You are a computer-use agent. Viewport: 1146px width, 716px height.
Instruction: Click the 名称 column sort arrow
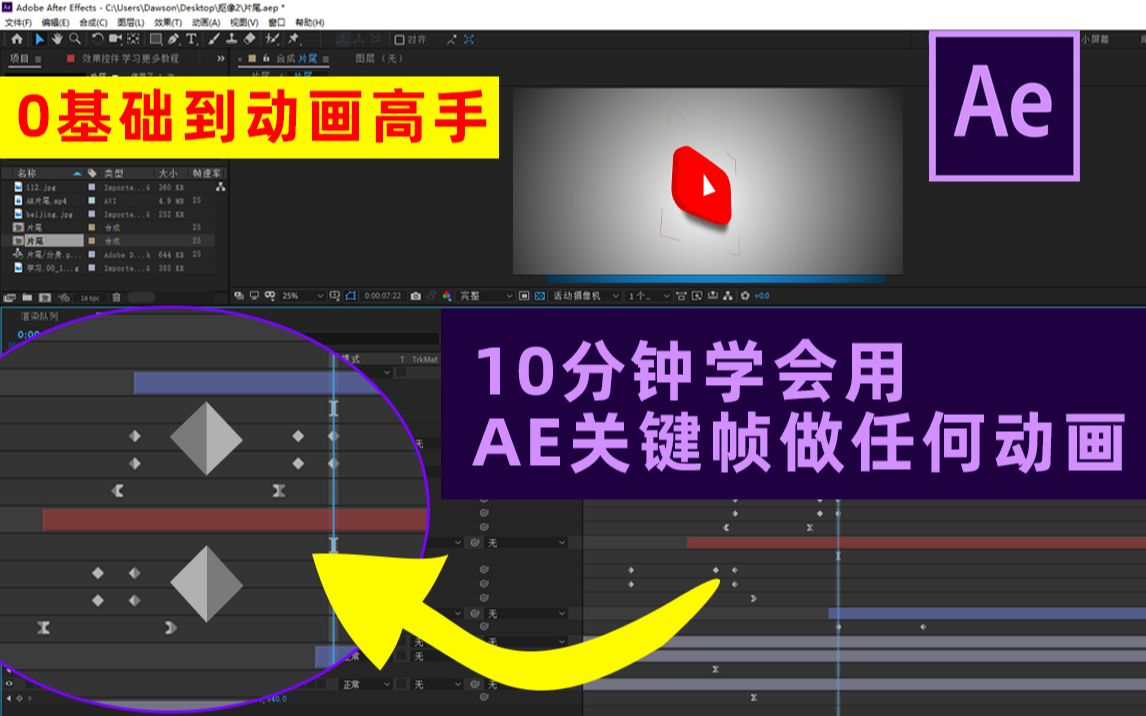pyautogui.click(x=77, y=174)
